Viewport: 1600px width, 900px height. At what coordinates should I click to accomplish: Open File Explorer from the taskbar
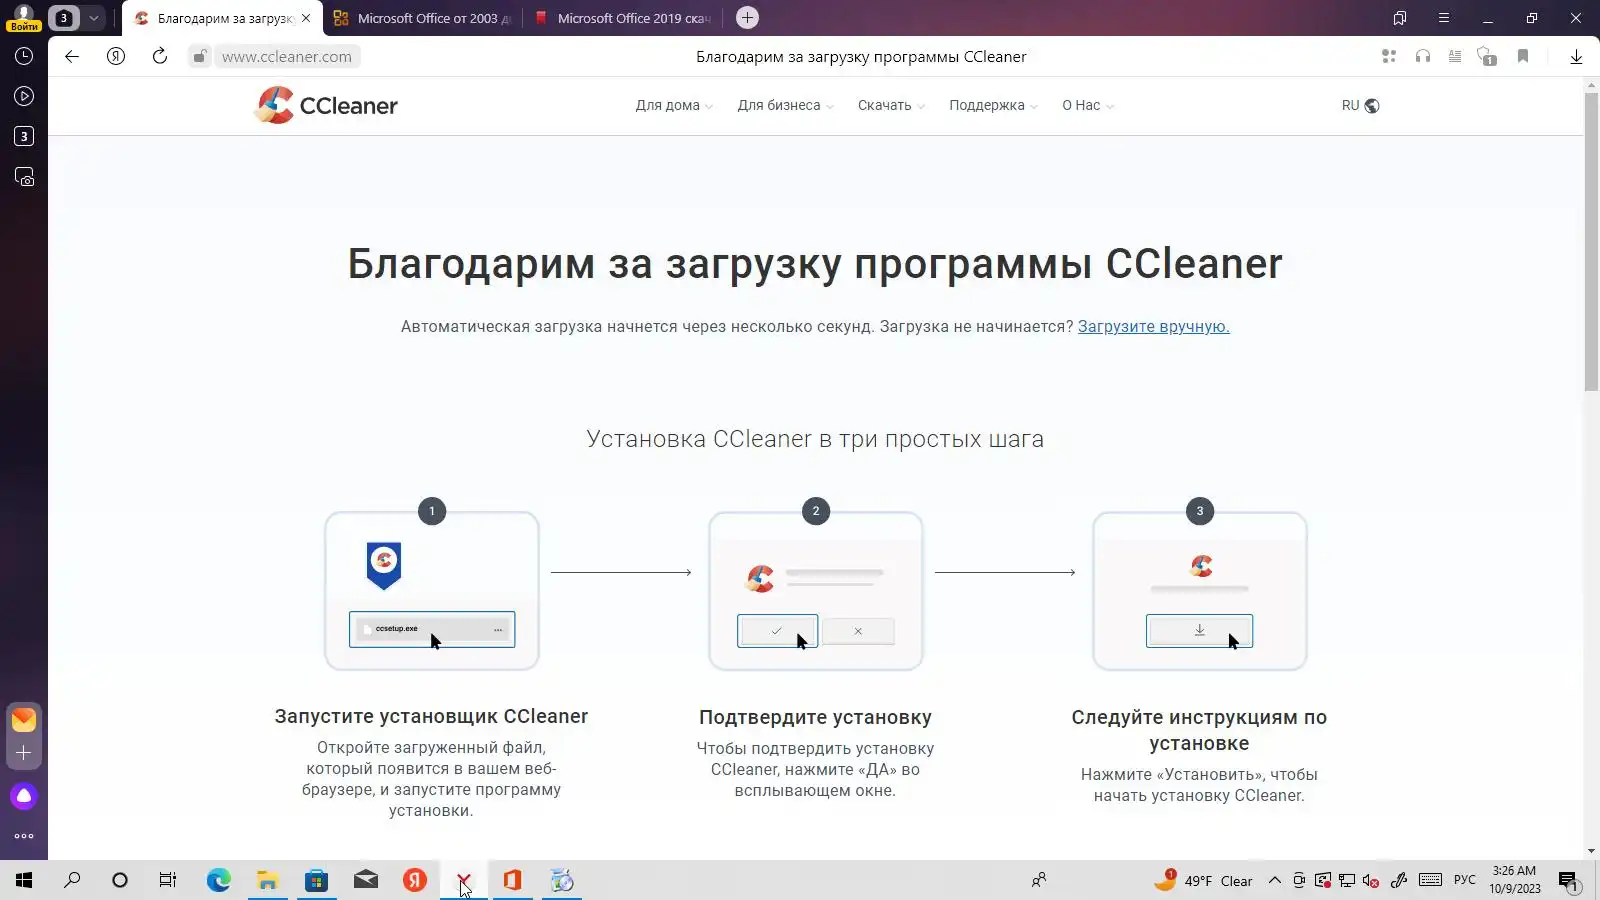click(x=267, y=880)
